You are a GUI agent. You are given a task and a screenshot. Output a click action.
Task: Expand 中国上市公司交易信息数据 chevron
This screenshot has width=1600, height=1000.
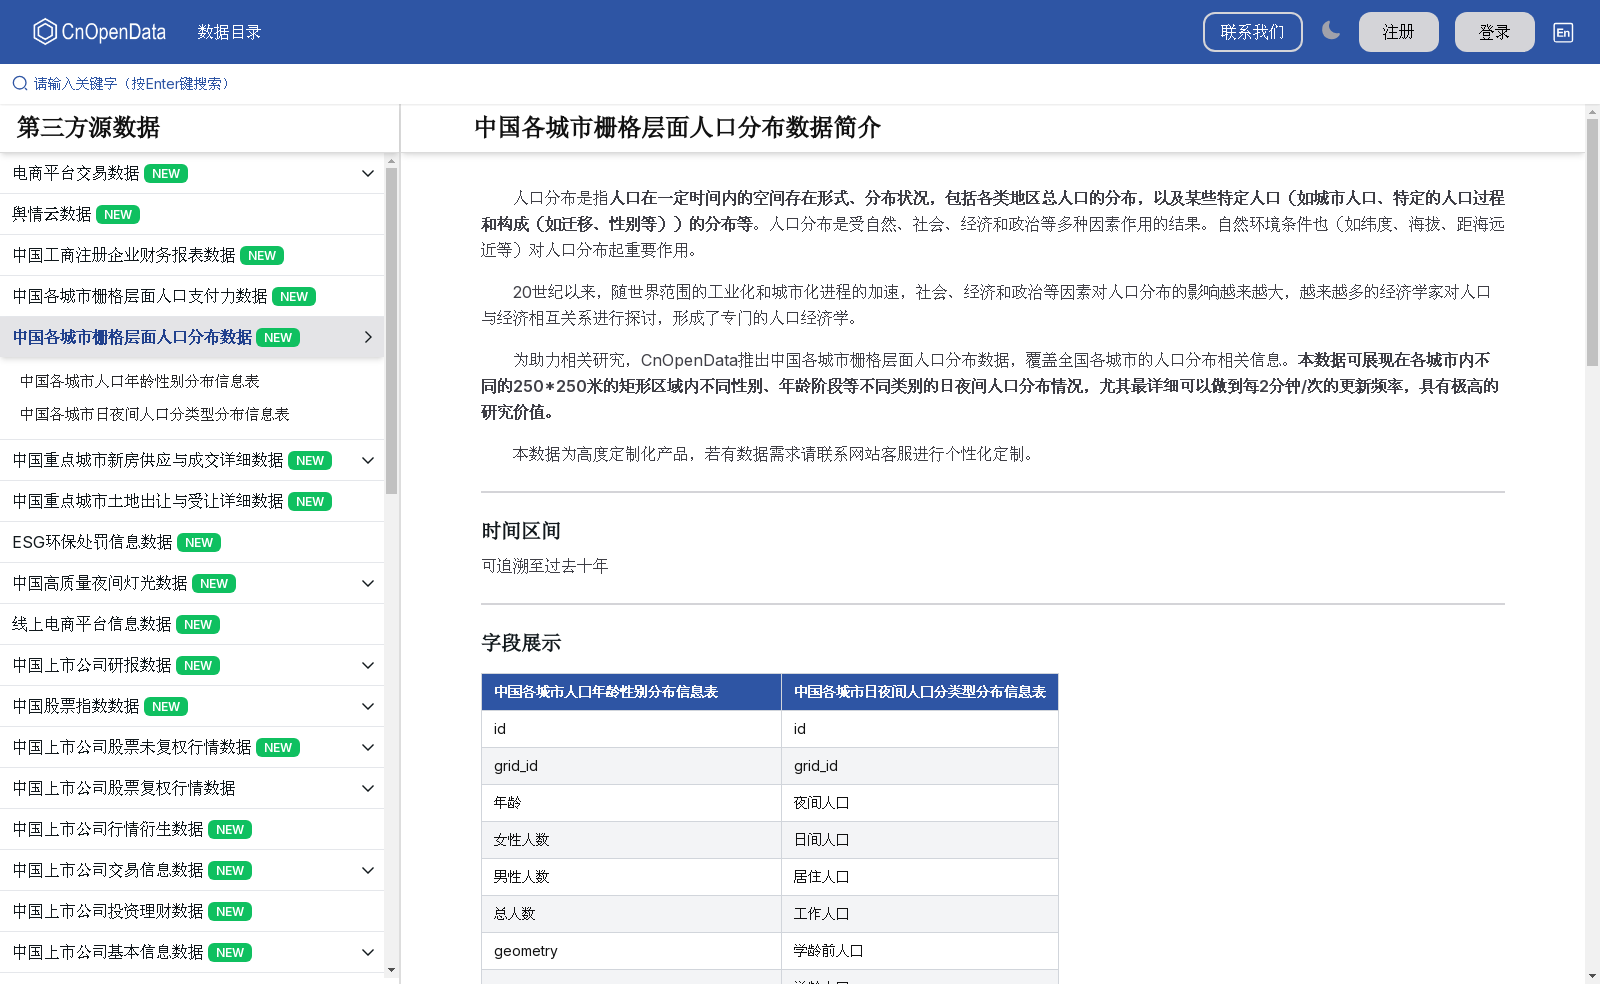[367, 870]
